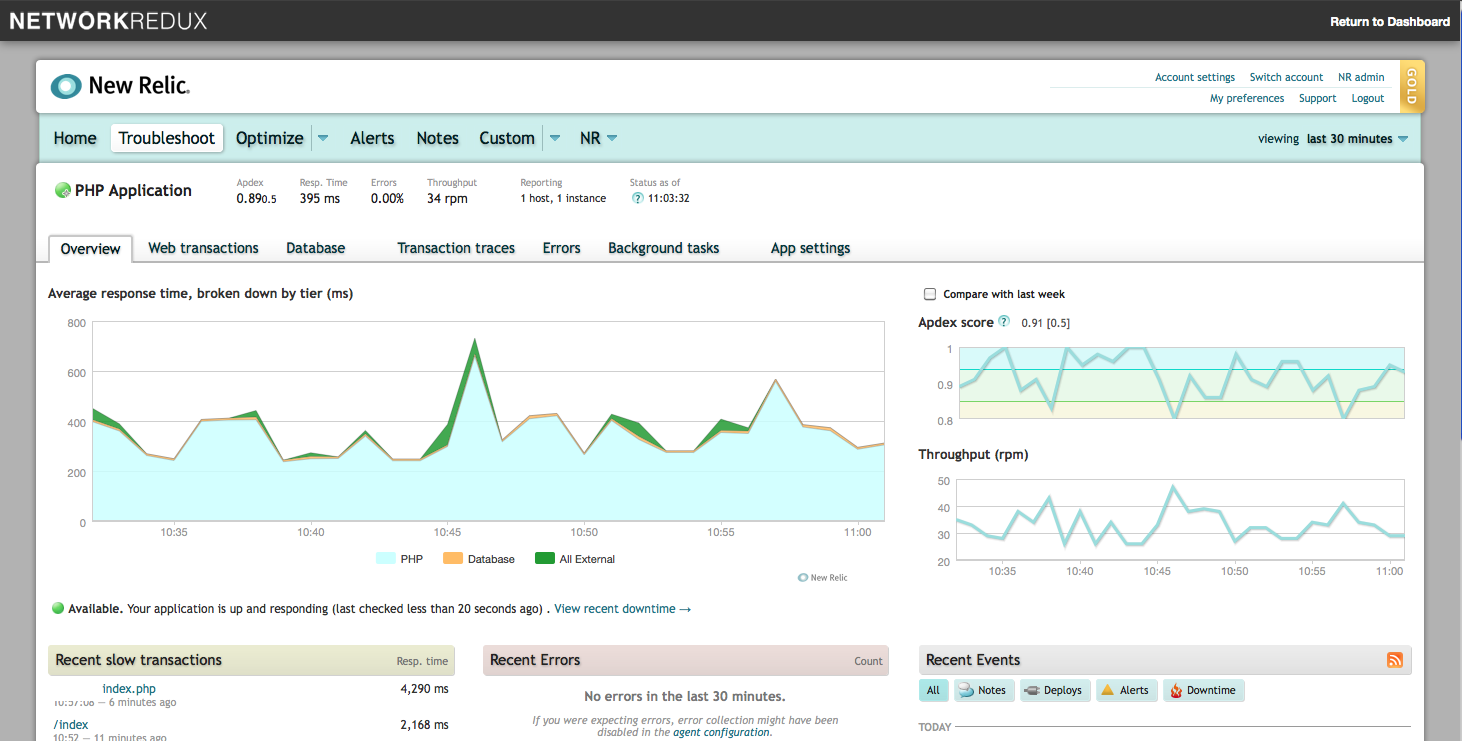Switch to the Transaction traces tab
This screenshot has height=741, width=1462.
point(456,248)
